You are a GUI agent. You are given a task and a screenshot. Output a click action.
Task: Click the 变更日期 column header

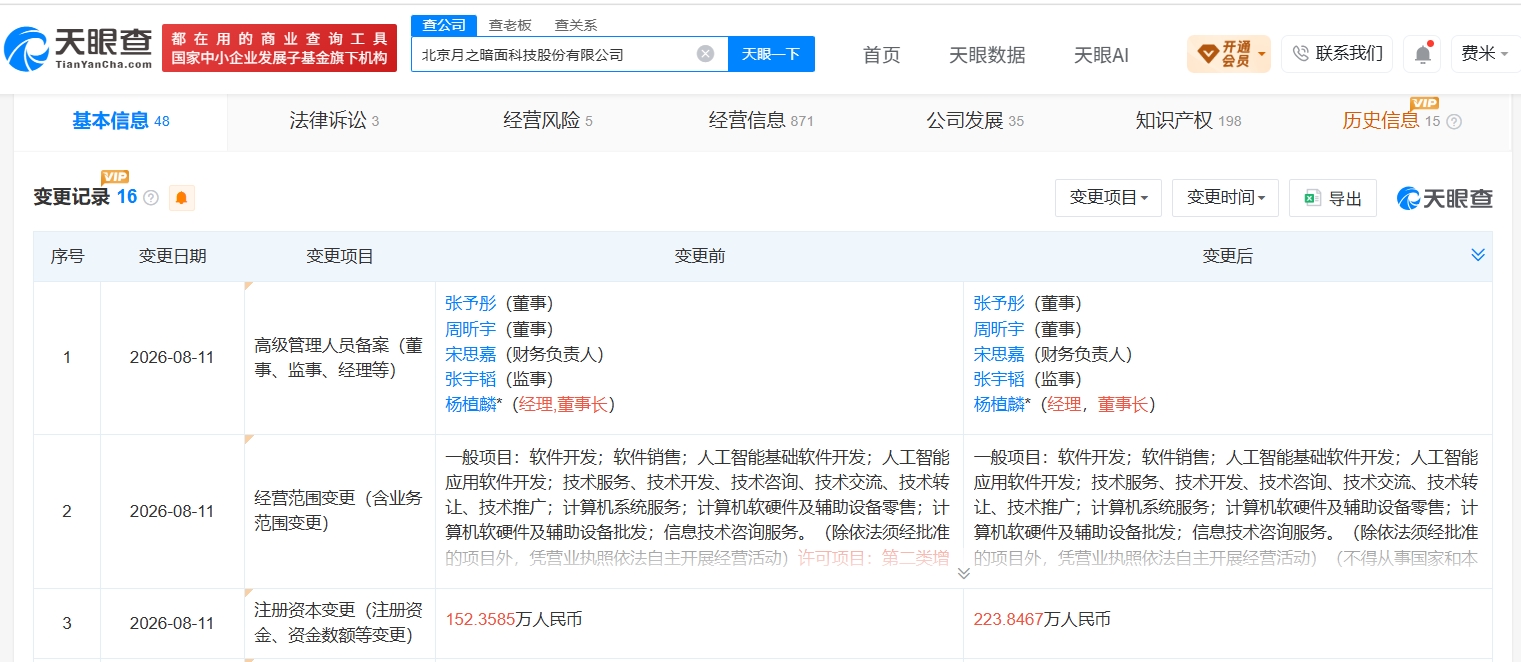tap(172, 256)
